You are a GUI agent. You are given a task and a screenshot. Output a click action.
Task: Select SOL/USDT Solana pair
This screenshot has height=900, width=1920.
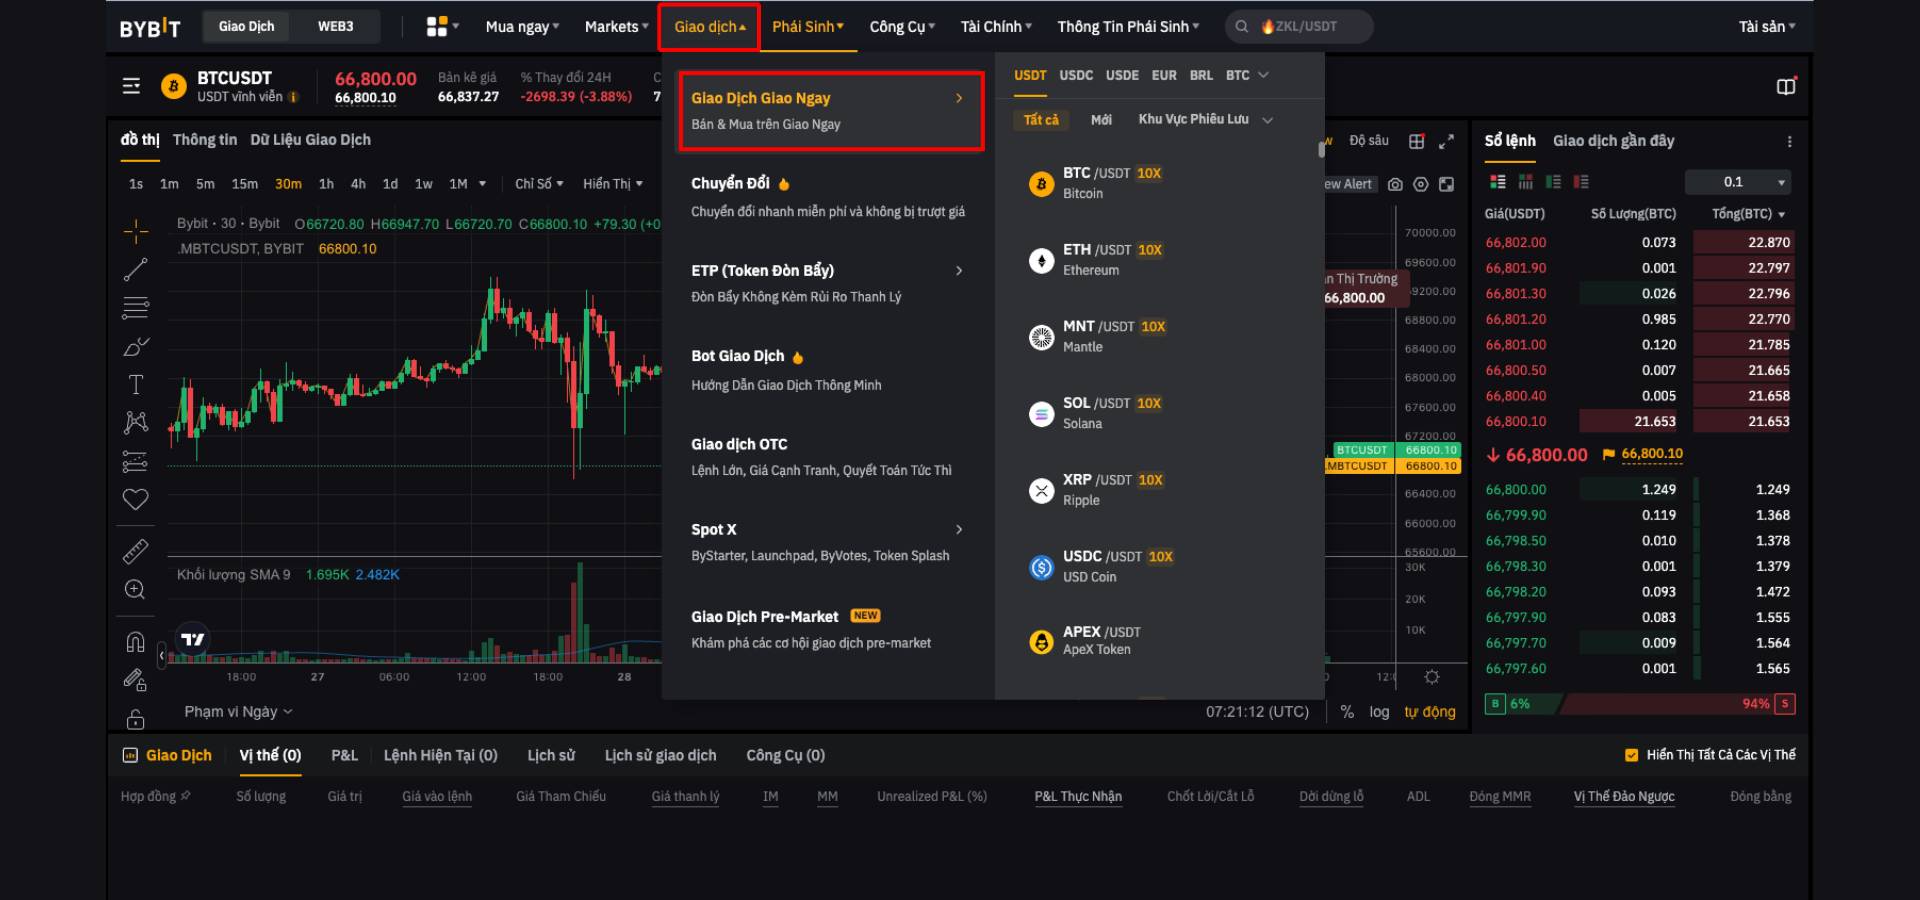(1158, 413)
